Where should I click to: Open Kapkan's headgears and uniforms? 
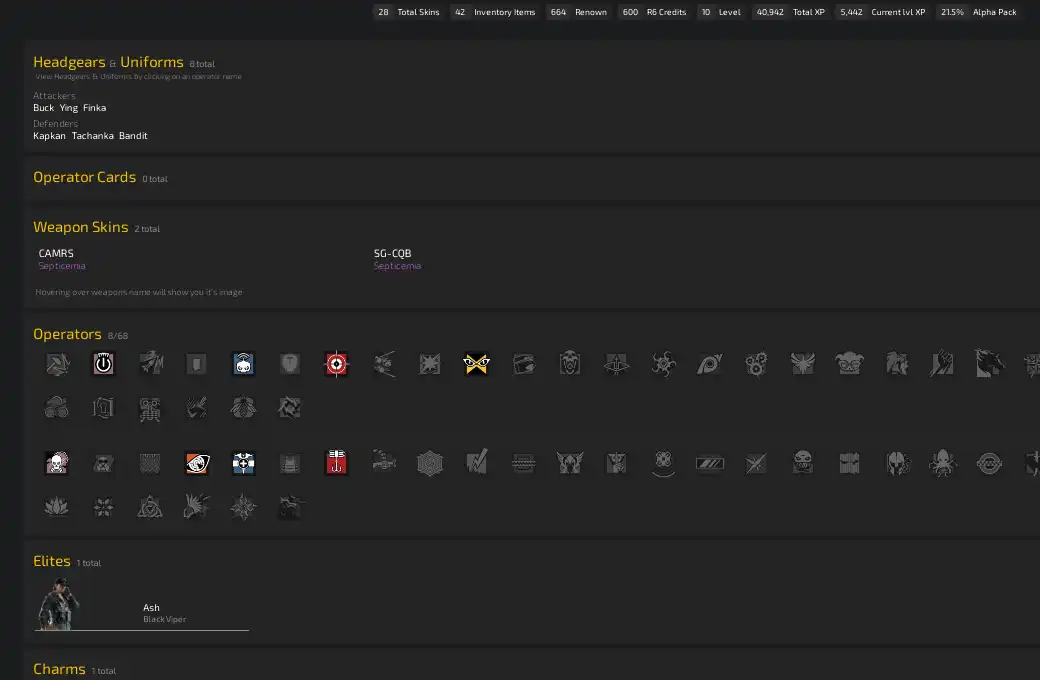[x=49, y=135]
